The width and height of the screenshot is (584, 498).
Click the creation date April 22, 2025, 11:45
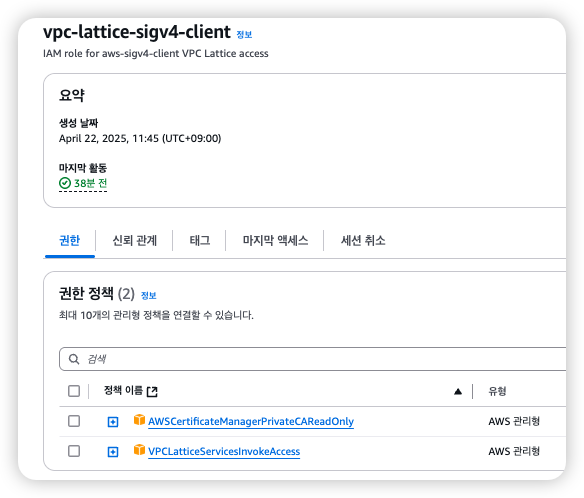click(140, 139)
